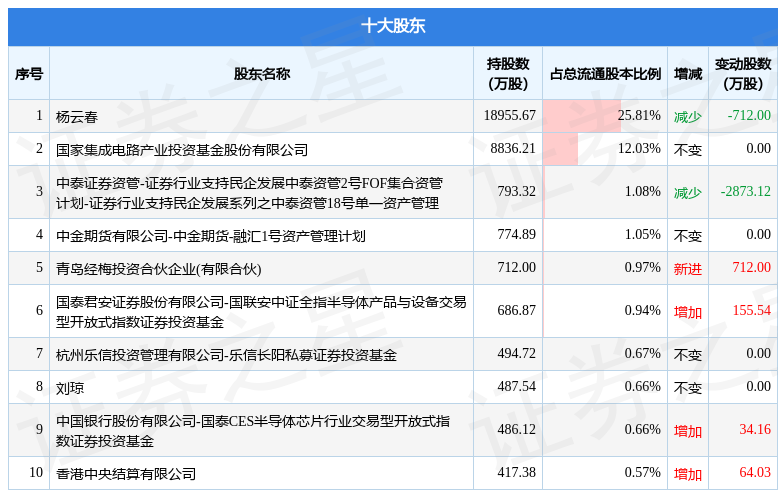Click the 序号 column header
778x498 pixels.
[29, 74]
